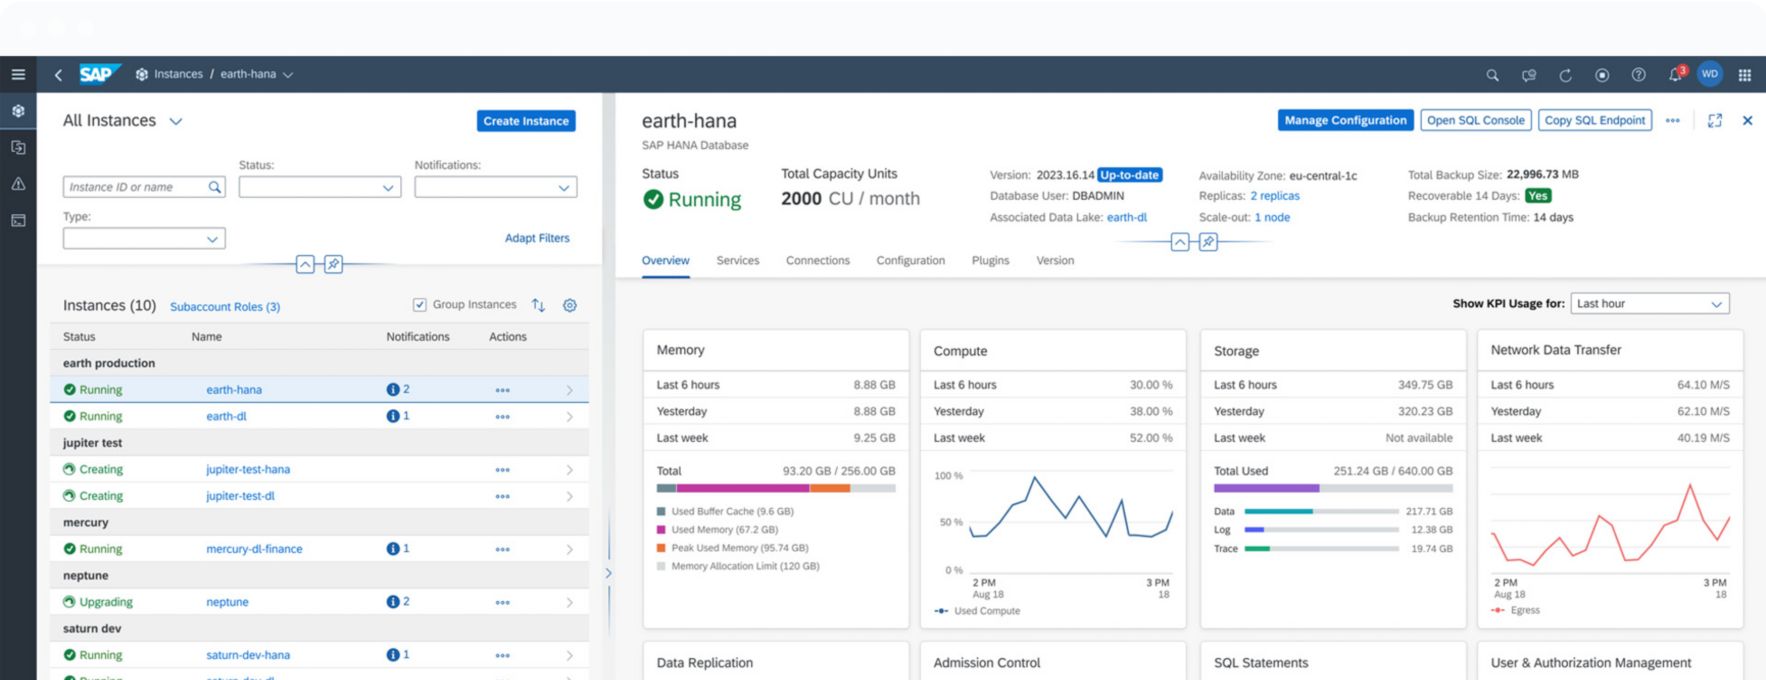Expand the All Instances view selector
Viewport: 1766px width, 680px height.
pos(176,121)
